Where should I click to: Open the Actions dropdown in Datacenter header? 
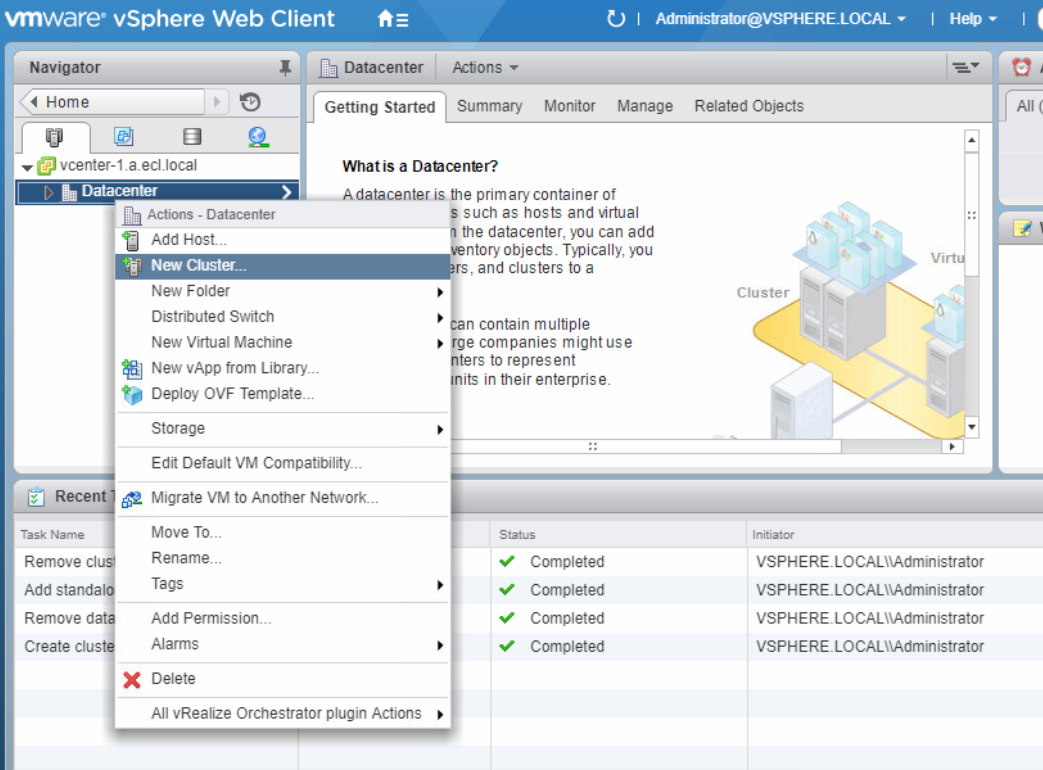[485, 68]
